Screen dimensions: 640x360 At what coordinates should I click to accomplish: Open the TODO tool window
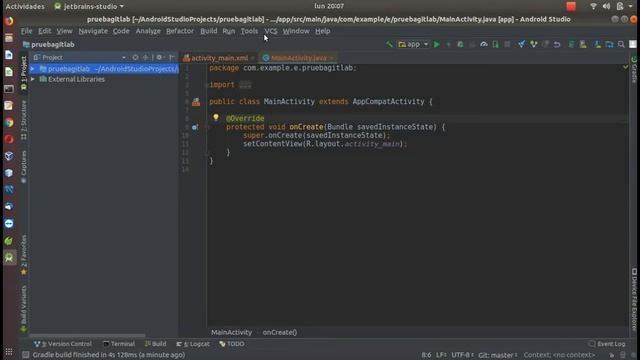[232, 344]
